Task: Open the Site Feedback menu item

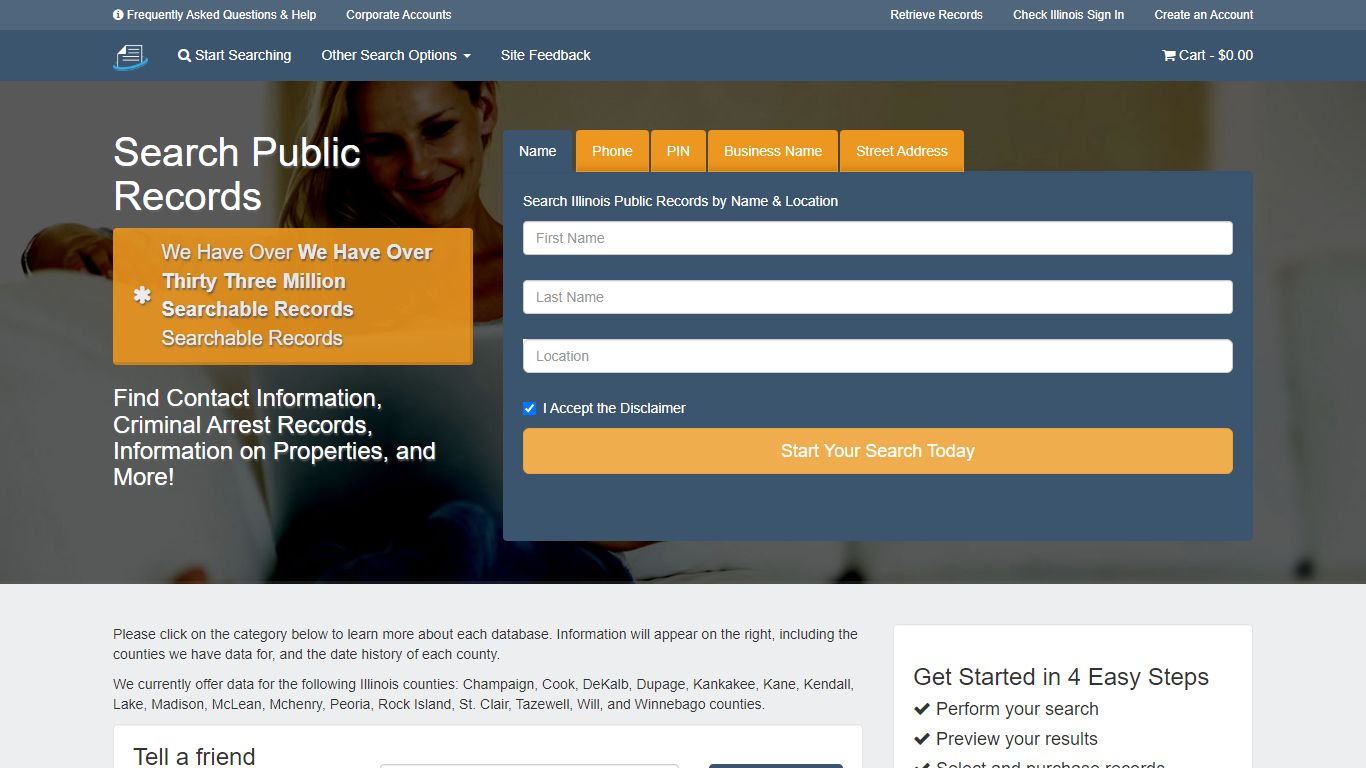Action: (546, 55)
